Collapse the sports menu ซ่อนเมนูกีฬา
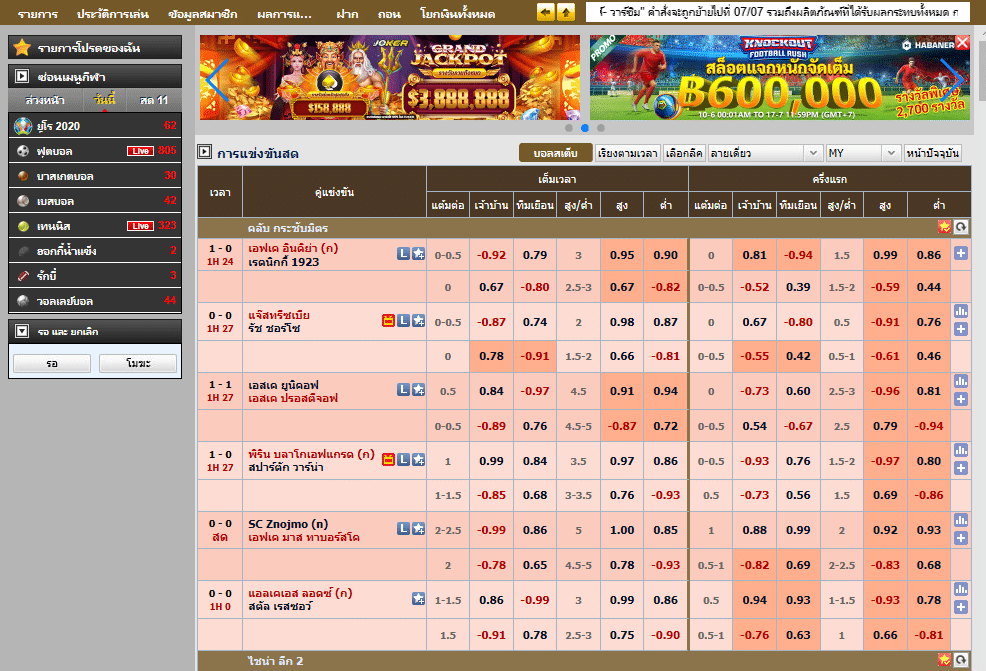The width and height of the screenshot is (986, 671). (x=22, y=76)
